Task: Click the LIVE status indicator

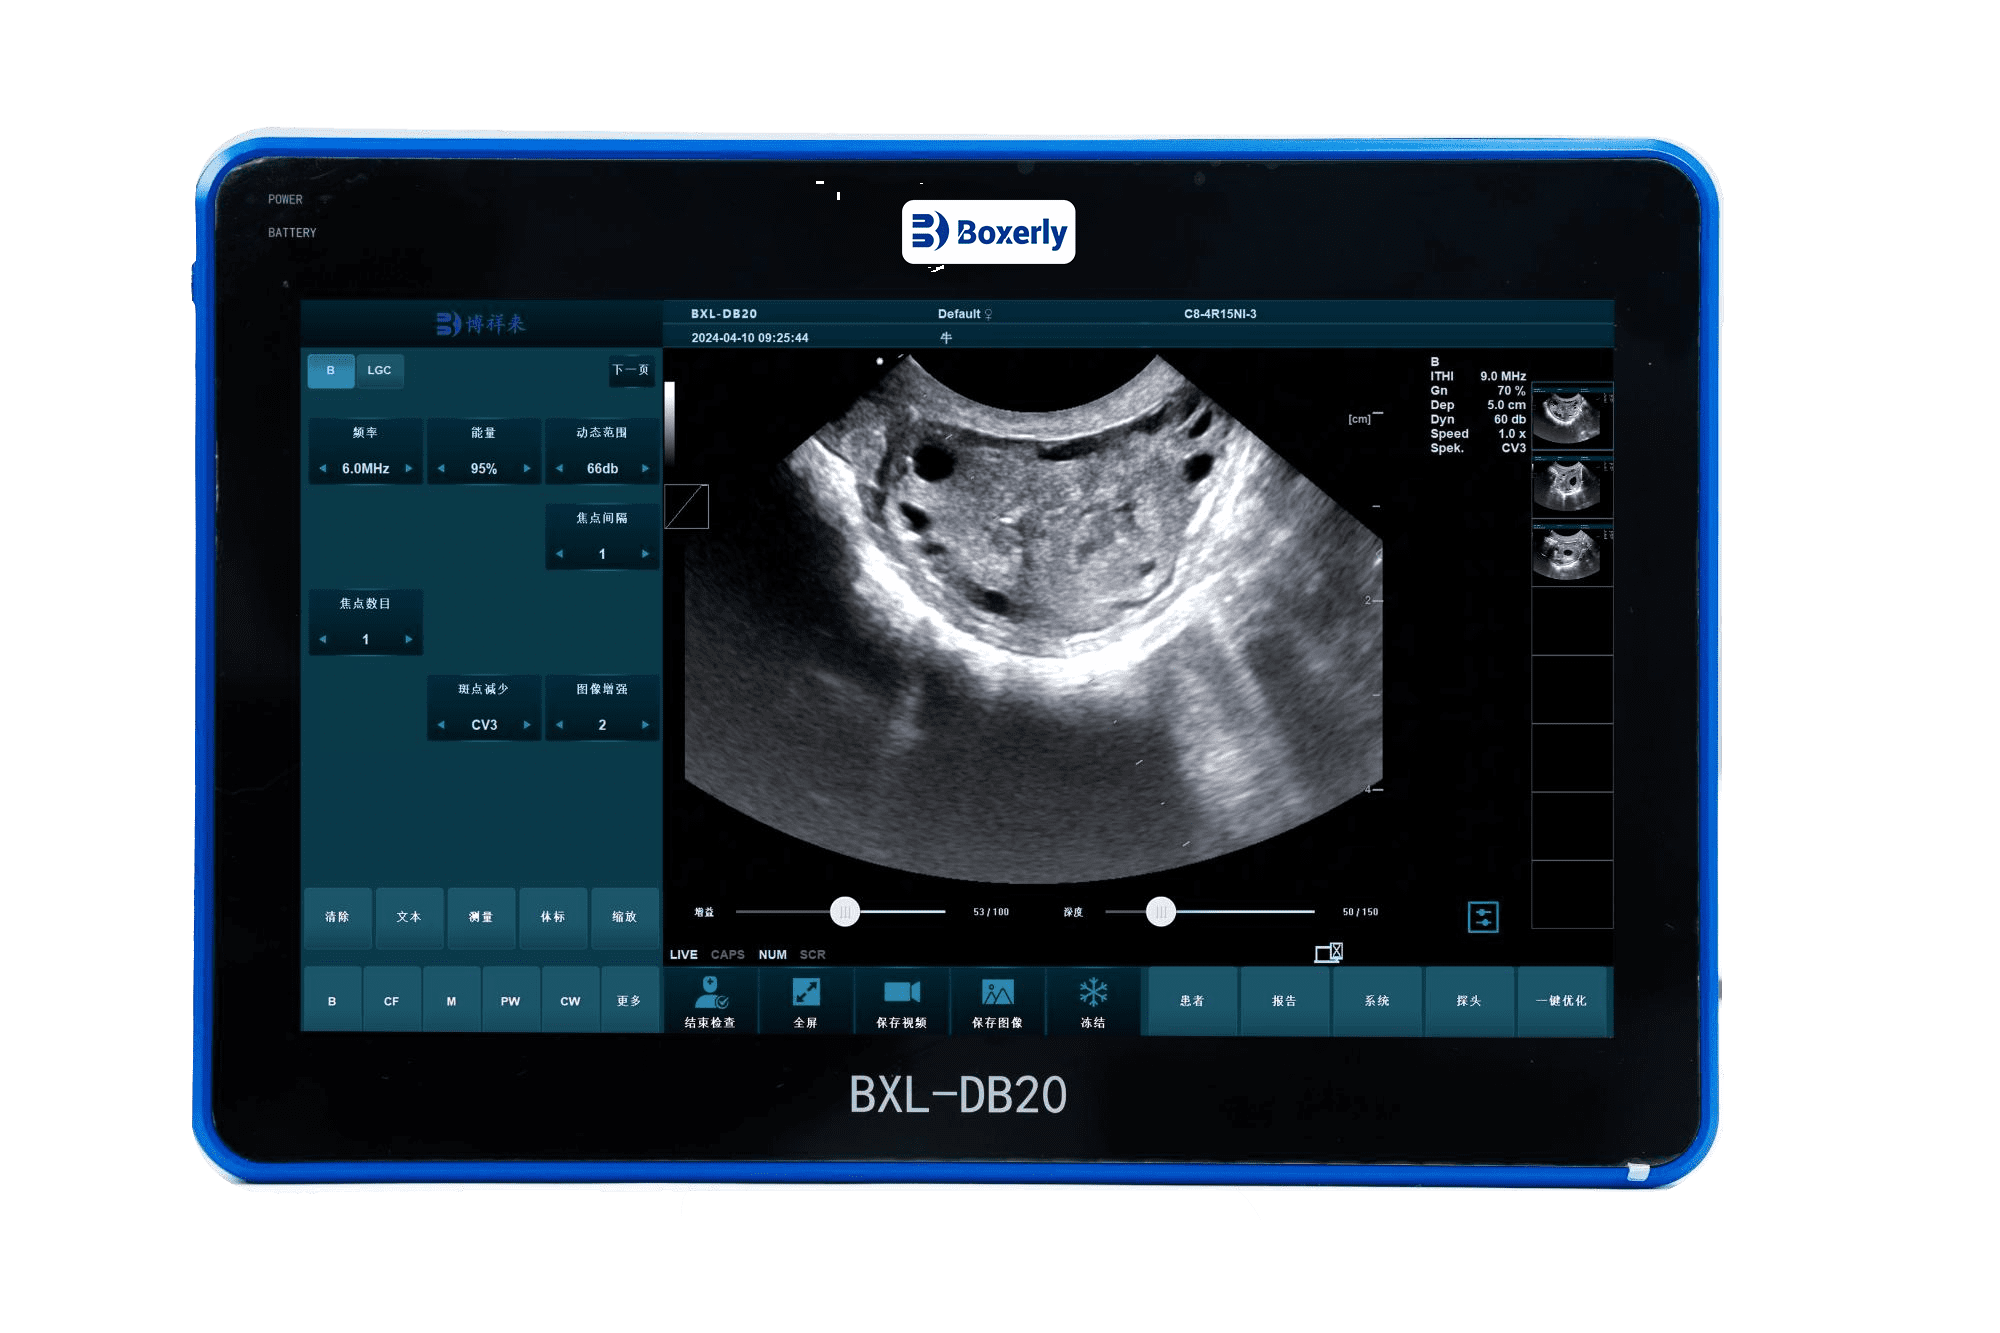Action: click(684, 955)
